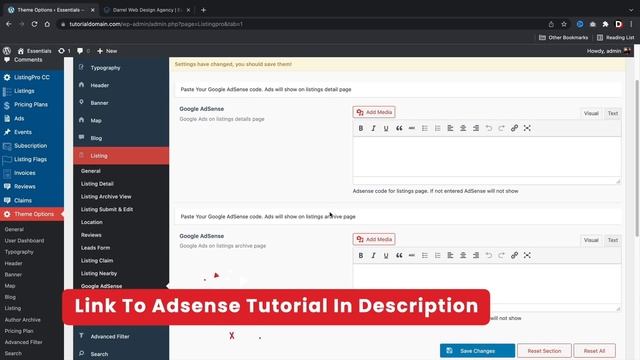This screenshot has height=360, width=640.
Task: Open Header theme options section
Action: (x=121, y=85)
